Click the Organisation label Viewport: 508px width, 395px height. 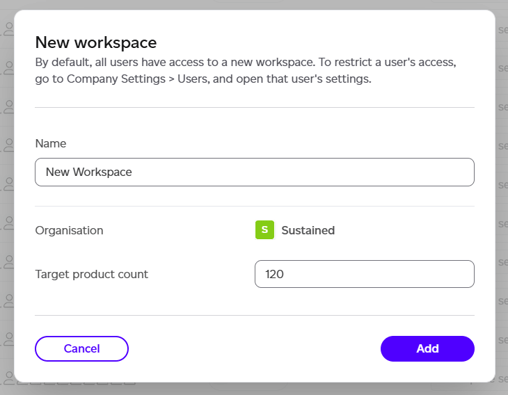[69, 230]
